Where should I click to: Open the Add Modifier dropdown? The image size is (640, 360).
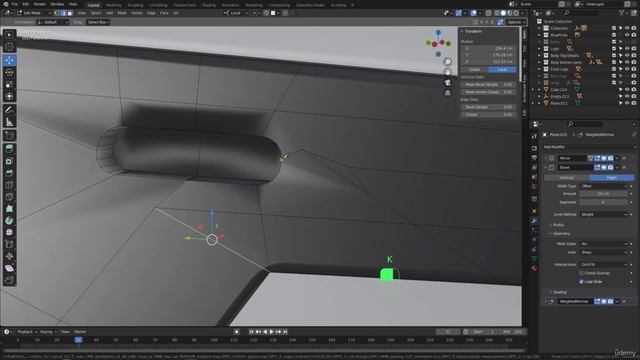[x=589, y=147]
